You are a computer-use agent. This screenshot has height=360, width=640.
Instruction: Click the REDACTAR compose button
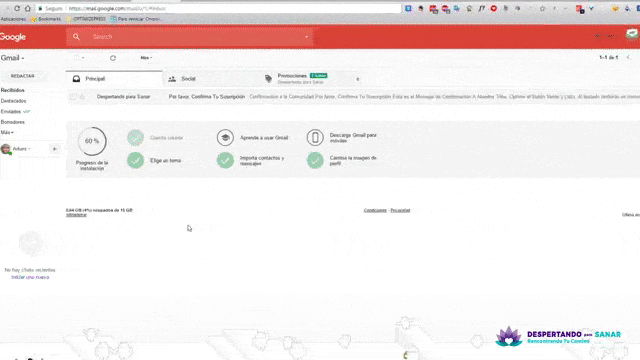click(22, 76)
